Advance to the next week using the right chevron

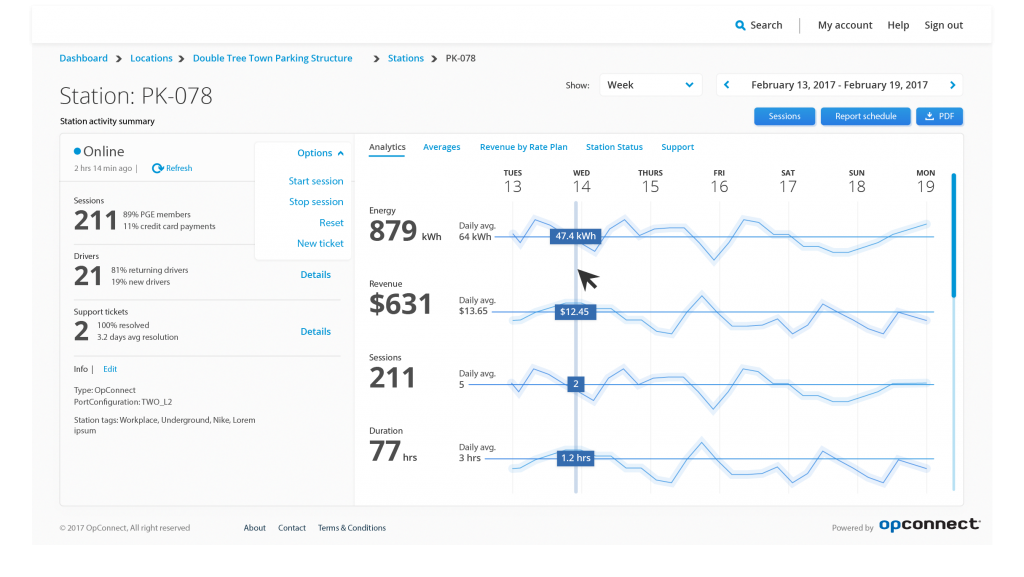[x=952, y=85]
